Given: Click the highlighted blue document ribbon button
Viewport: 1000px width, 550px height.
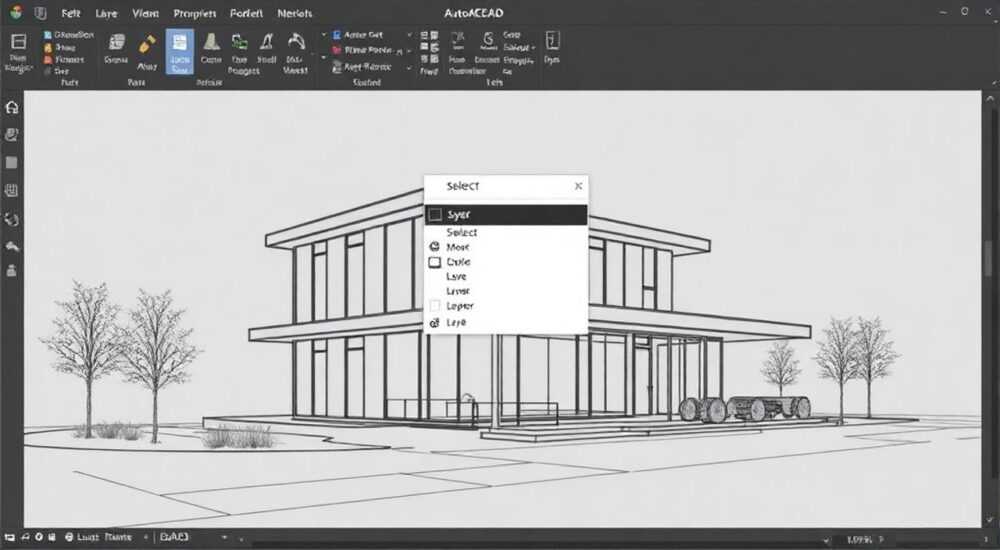Looking at the screenshot, I should pos(180,51).
